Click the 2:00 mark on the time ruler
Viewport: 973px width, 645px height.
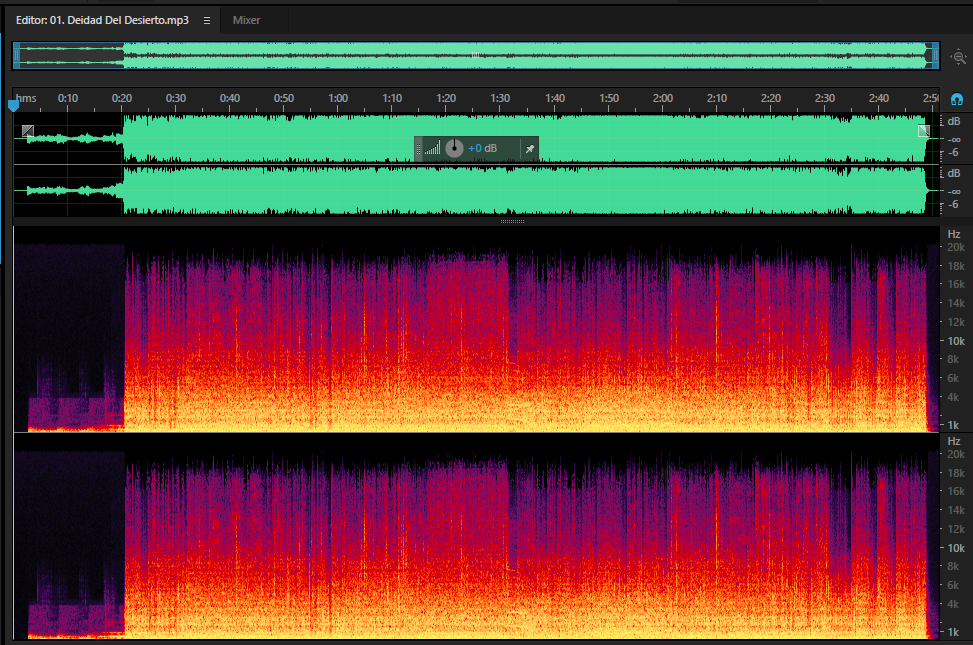[663, 98]
